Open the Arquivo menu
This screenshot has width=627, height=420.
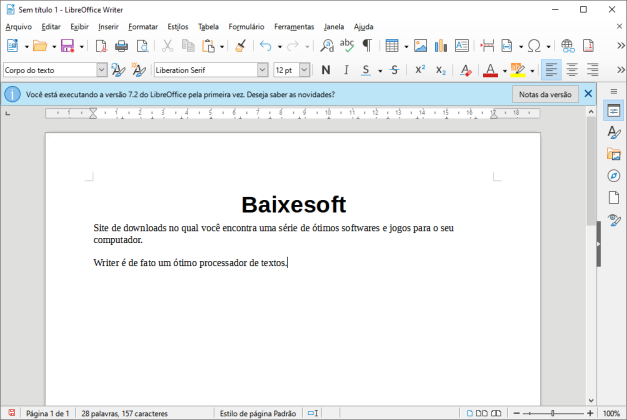pyautogui.click(x=18, y=27)
